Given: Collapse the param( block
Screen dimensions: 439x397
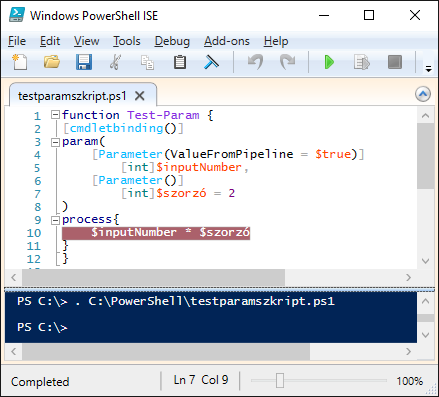Looking at the screenshot, I should [55, 143].
